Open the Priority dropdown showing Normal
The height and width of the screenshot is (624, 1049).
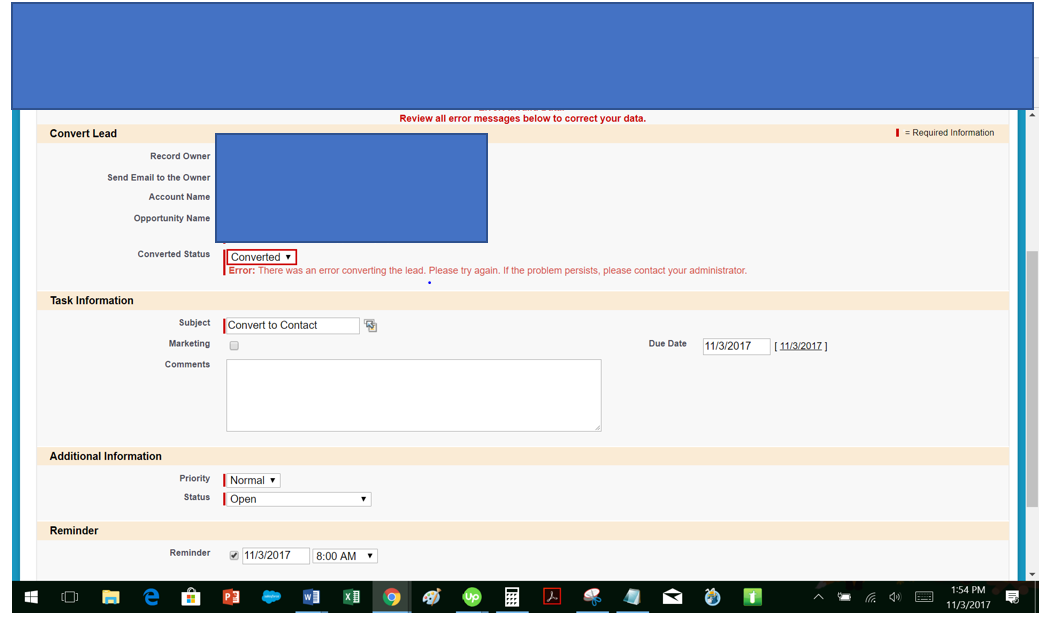pos(253,480)
